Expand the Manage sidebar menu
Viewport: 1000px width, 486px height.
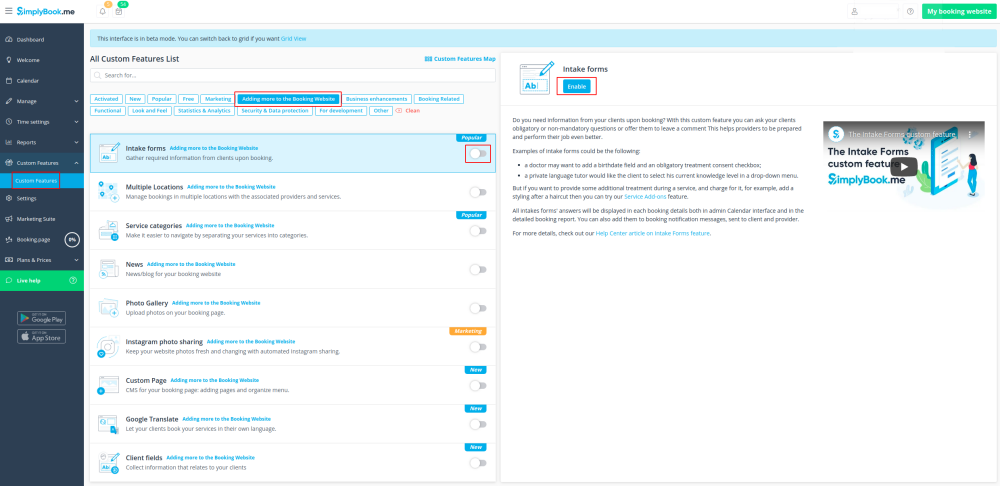tap(41, 101)
